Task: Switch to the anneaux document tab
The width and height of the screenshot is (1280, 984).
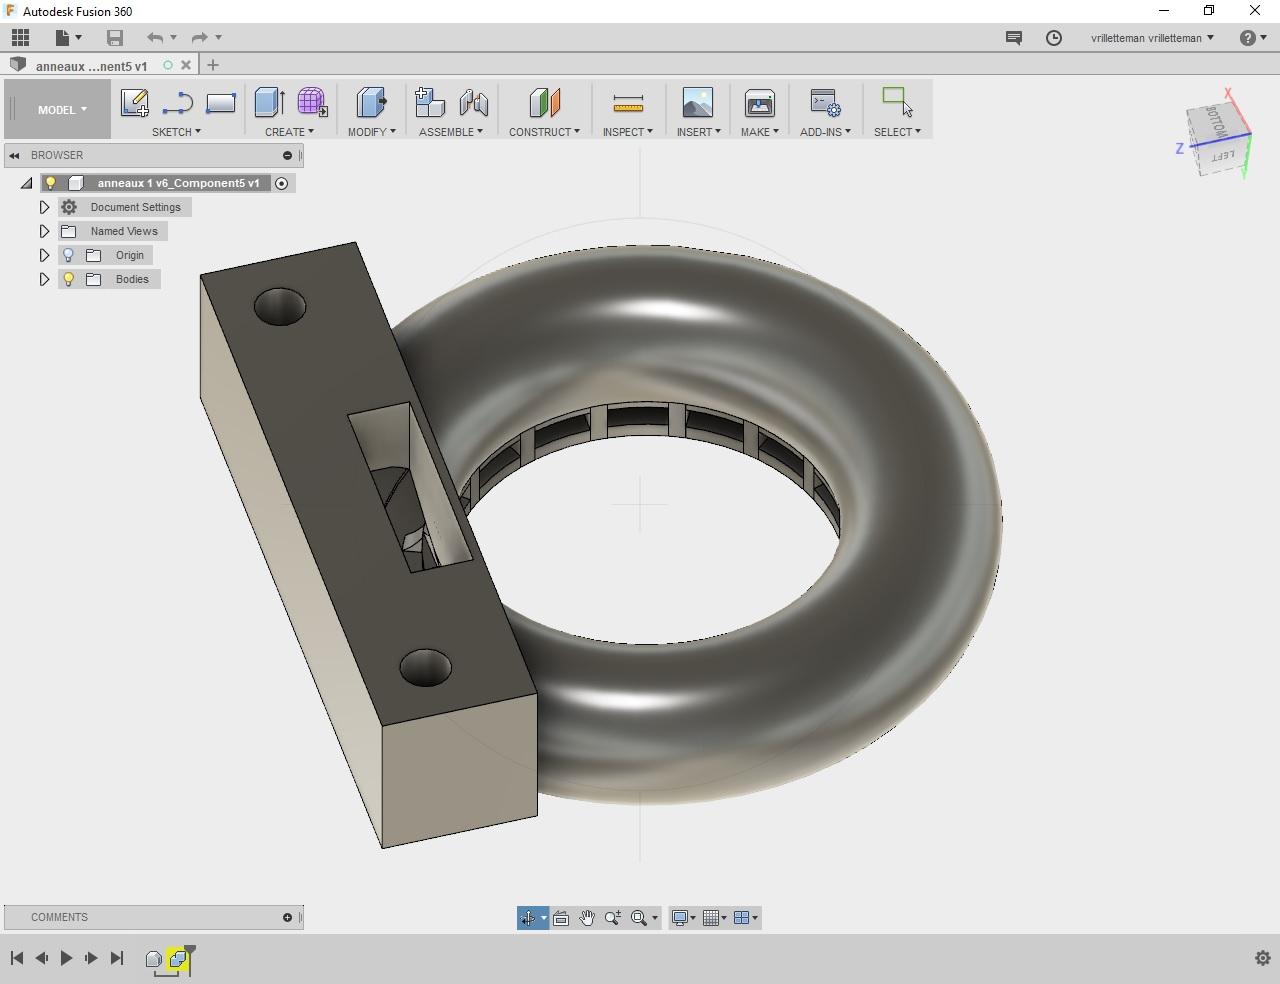Action: [x=91, y=66]
